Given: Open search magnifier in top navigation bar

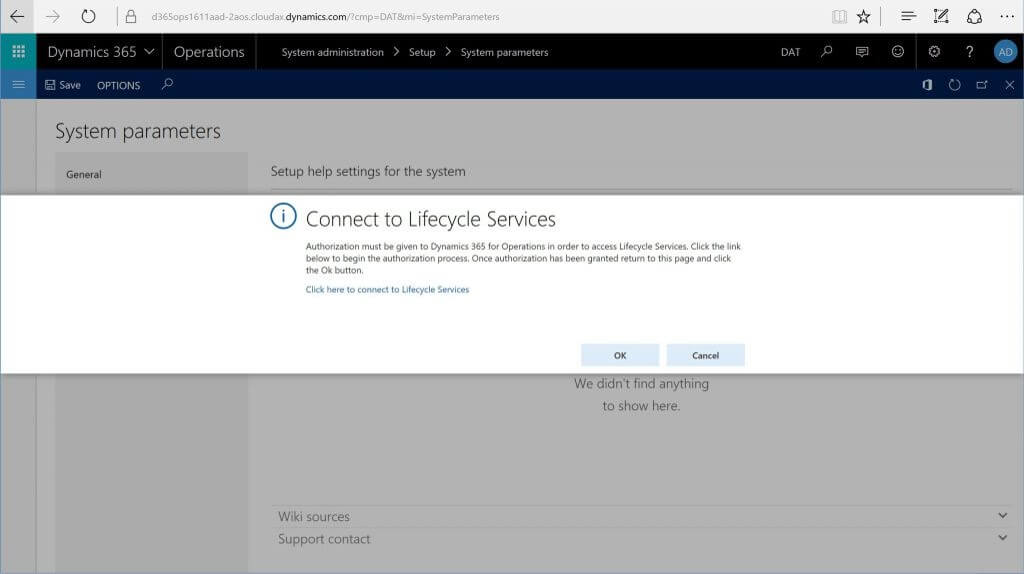Looking at the screenshot, I should (827, 52).
